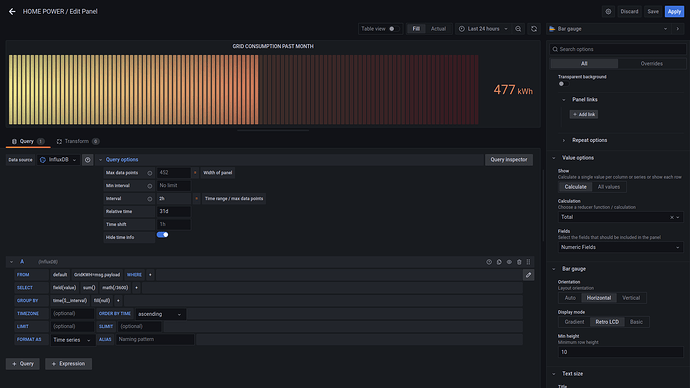Duplicate query A using the copy icon
This screenshot has height=388, width=690.
point(499,262)
